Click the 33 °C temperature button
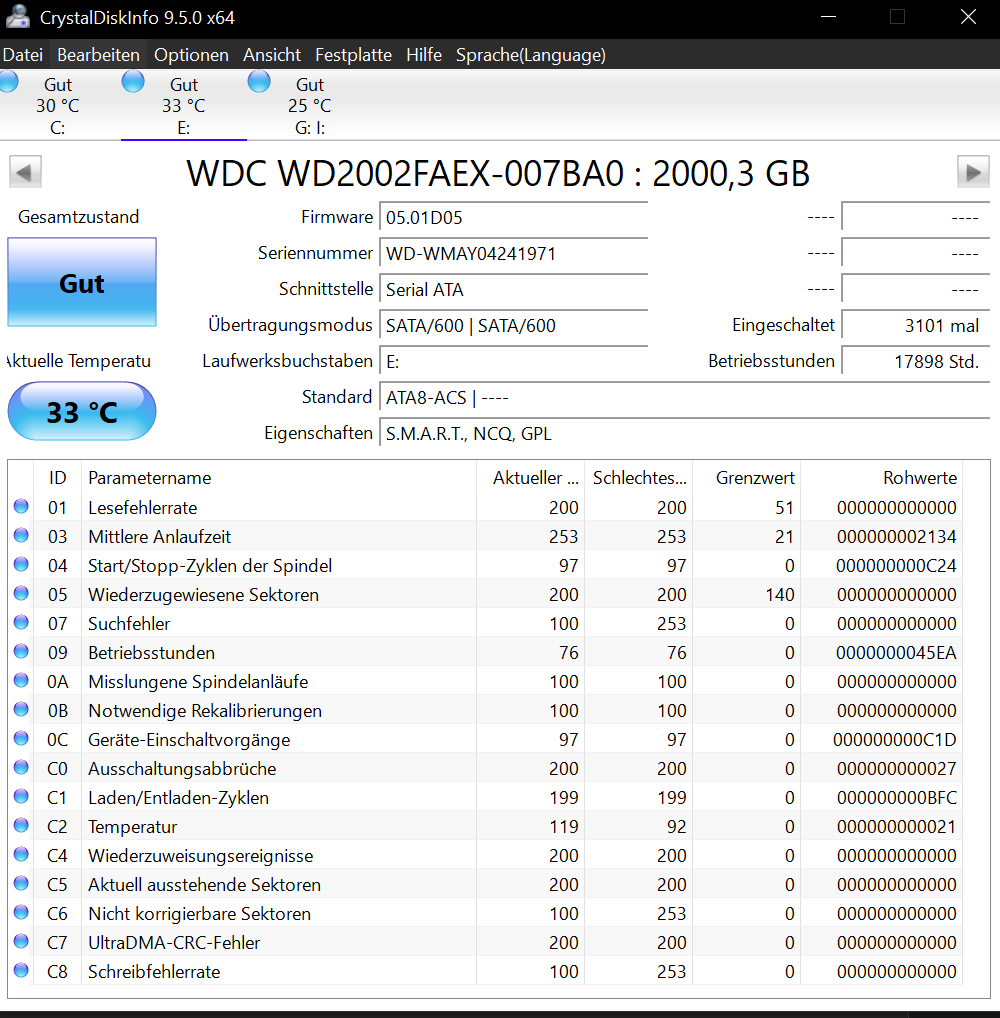Viewport: 1000px width, 1018px height. click(82, 411)
